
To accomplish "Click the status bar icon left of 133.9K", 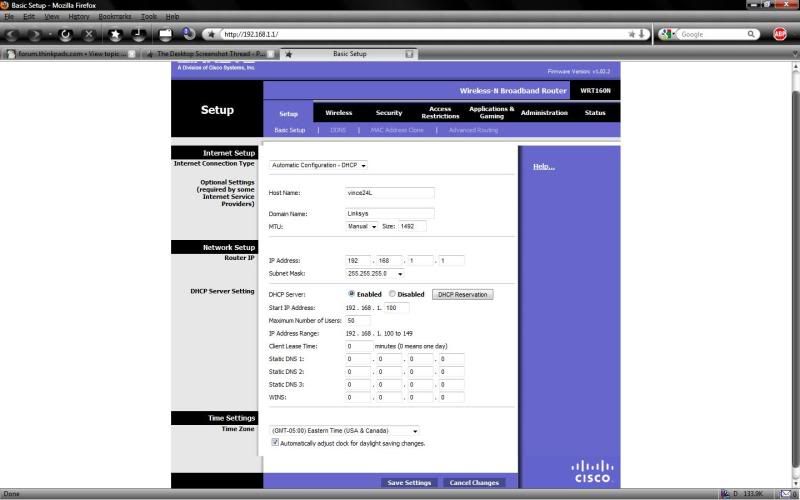I will (724, 493).
